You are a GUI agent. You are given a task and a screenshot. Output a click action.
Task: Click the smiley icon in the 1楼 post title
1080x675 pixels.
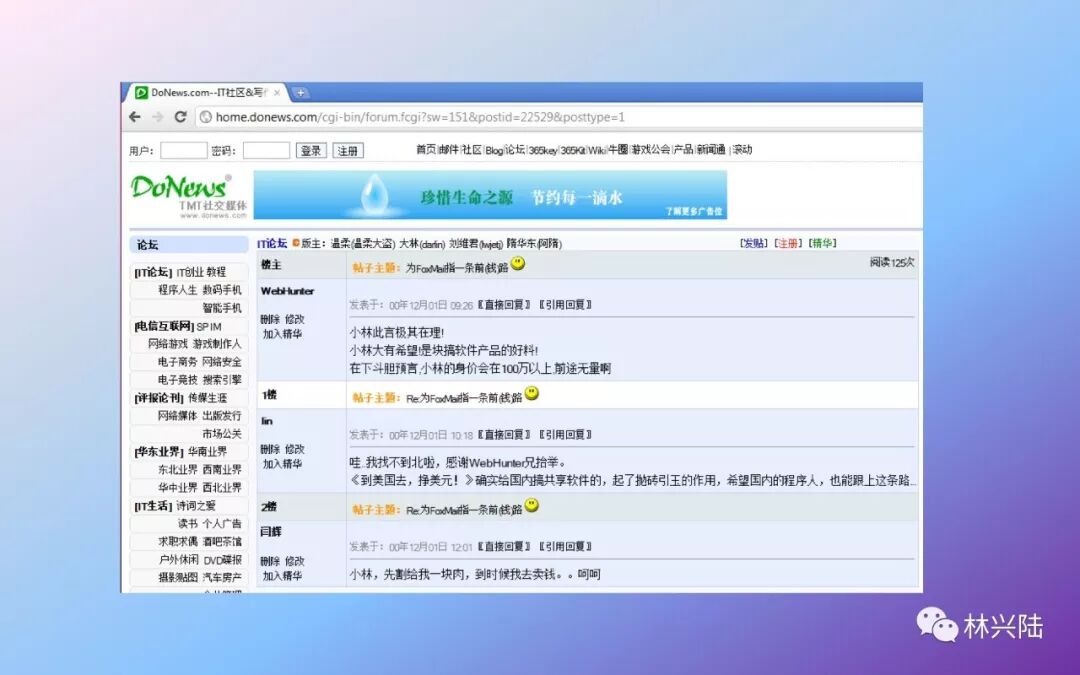532,393
